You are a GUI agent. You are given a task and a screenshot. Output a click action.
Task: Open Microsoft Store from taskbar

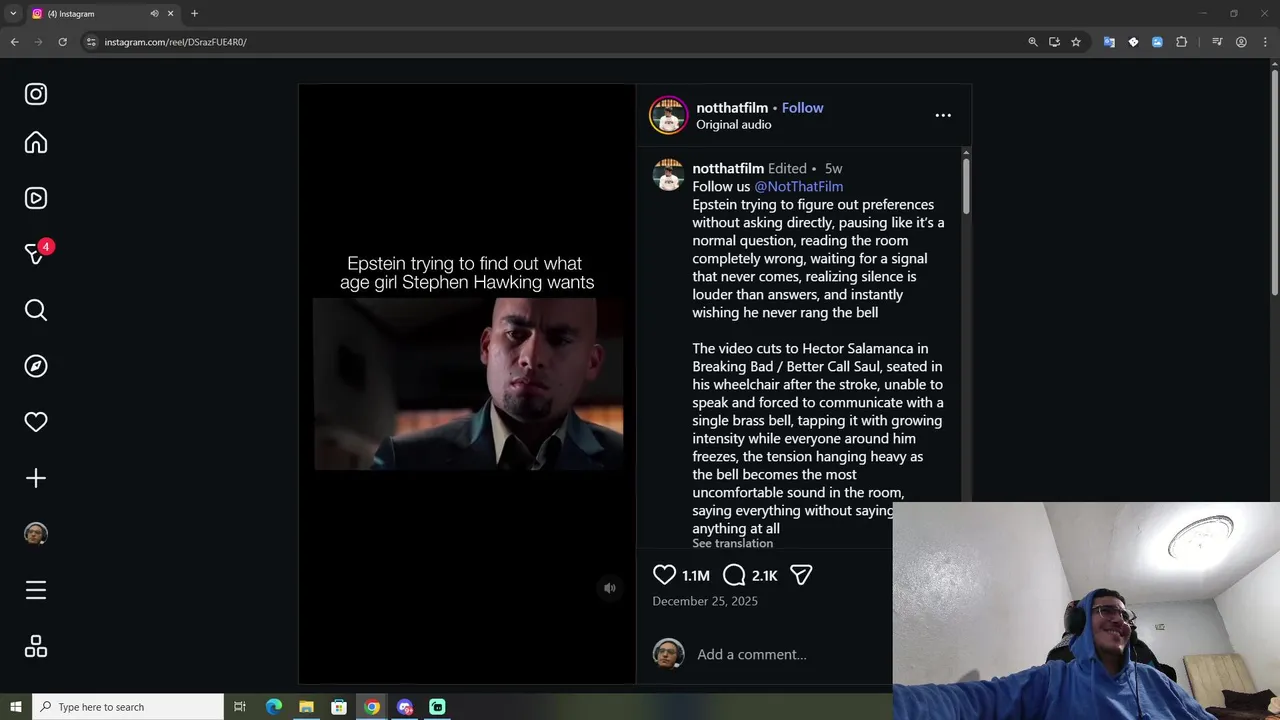[339, 707]
